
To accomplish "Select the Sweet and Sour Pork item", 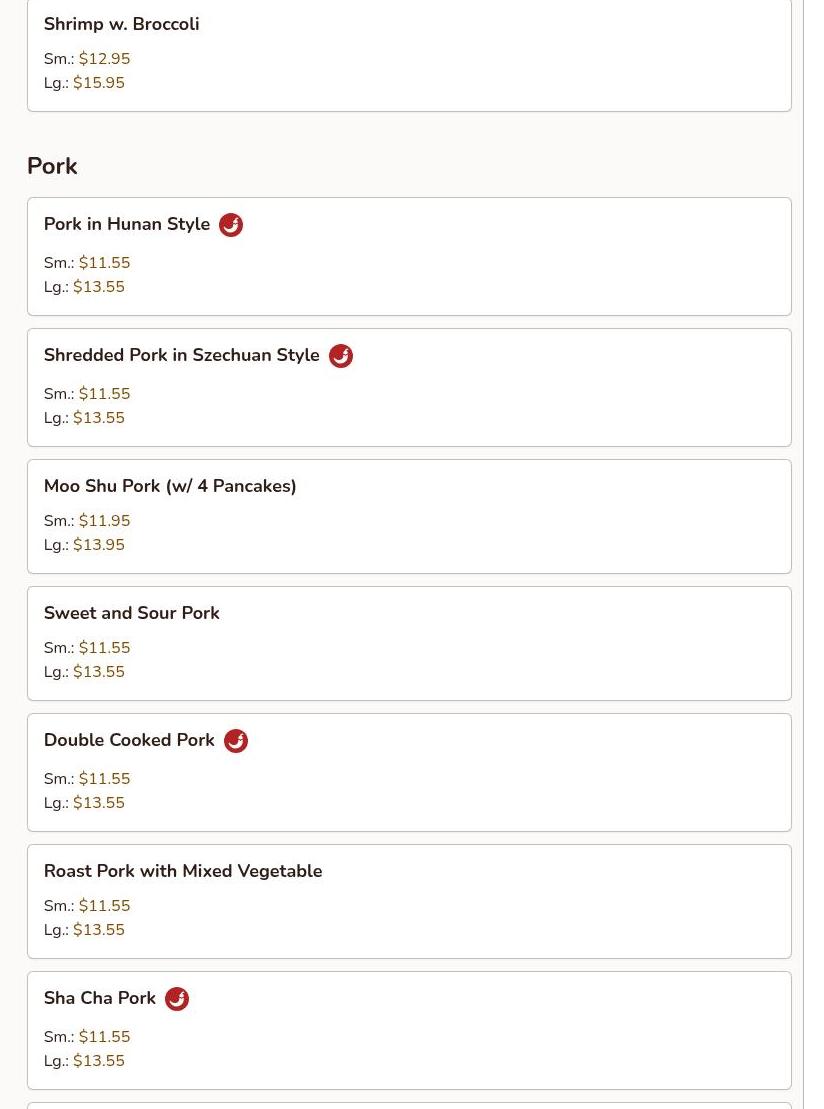I will [409, 644].
